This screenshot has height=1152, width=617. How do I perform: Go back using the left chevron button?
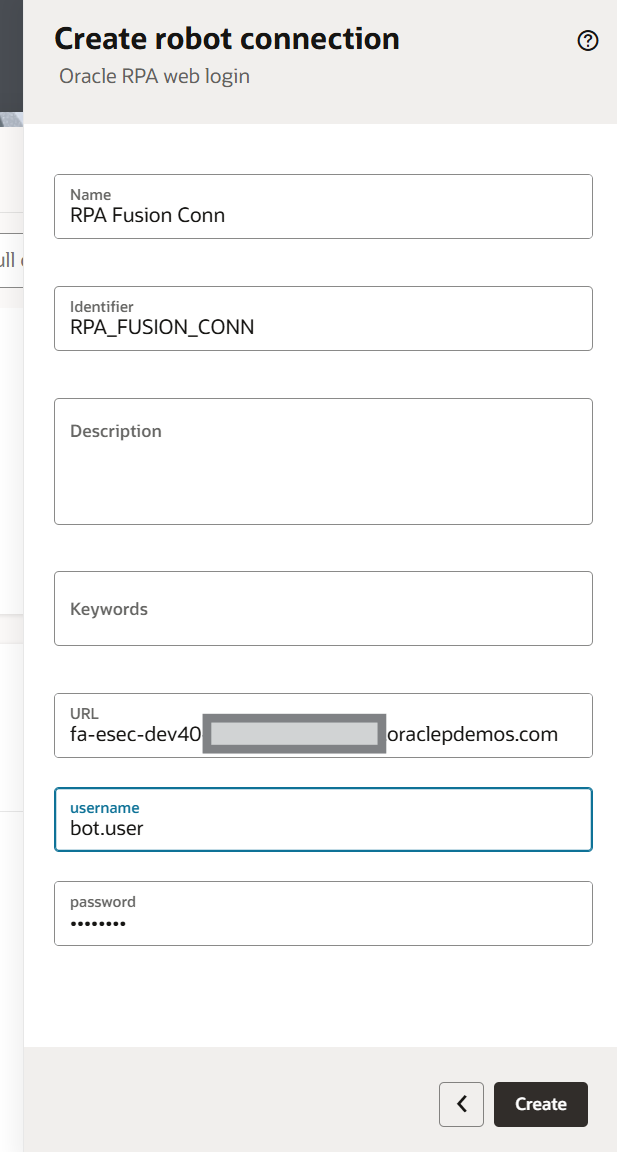pos(461,1104)
